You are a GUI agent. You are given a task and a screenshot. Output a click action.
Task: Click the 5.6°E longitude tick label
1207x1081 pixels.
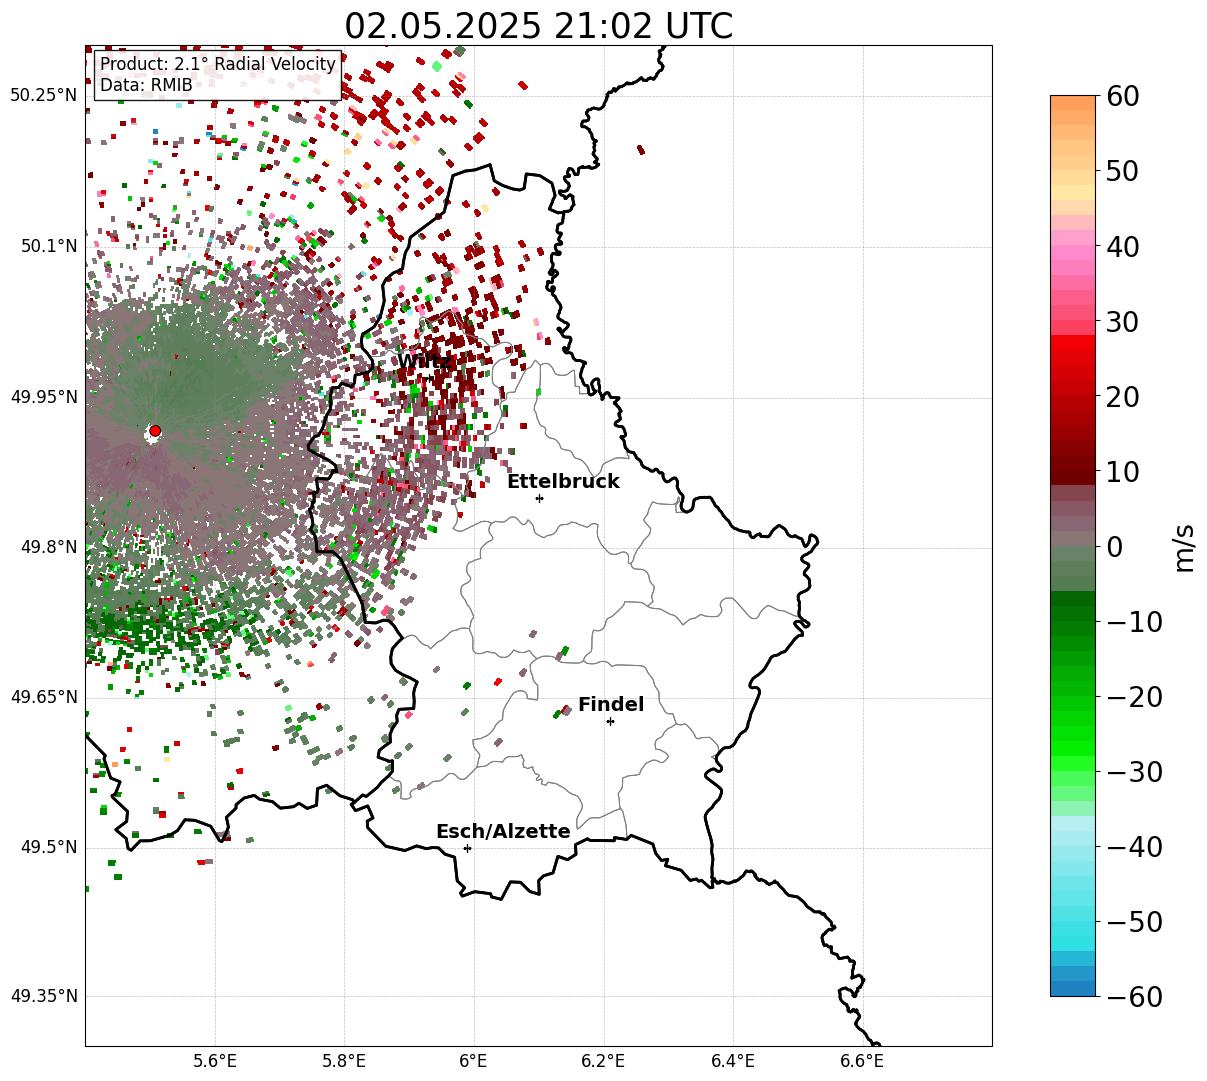215,1061
